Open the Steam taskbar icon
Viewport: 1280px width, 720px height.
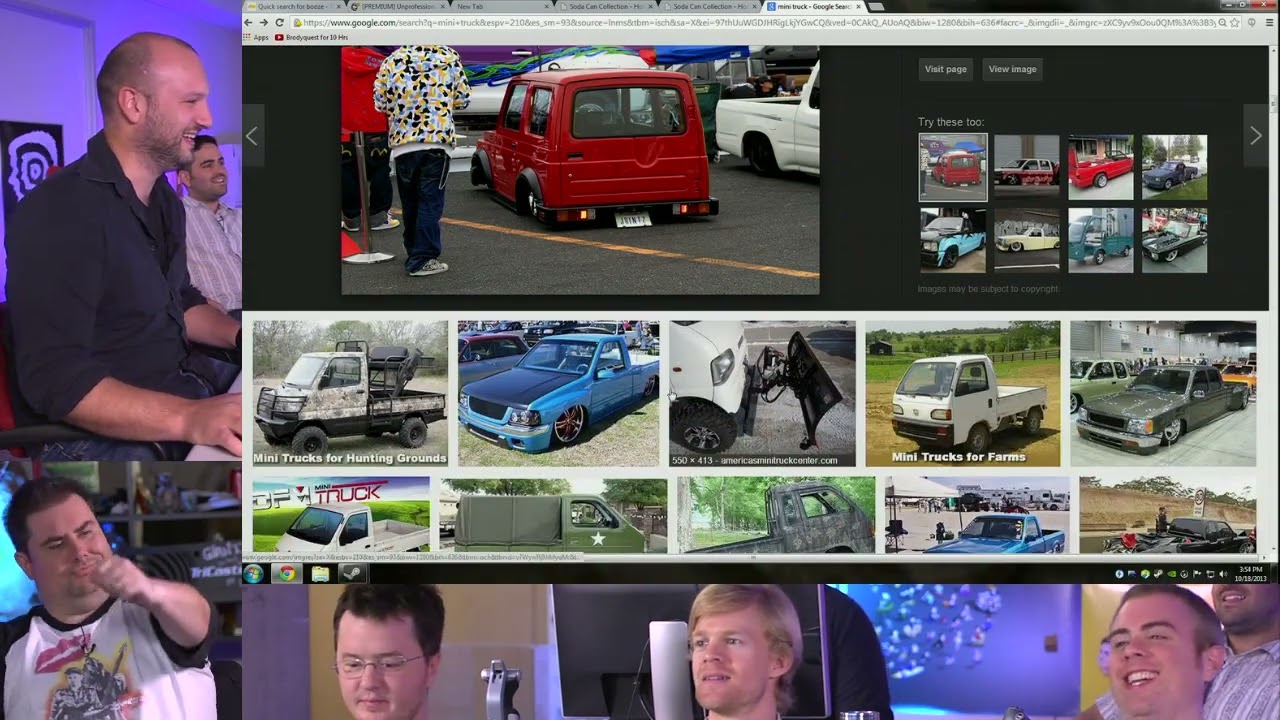(x=352, y=573)
